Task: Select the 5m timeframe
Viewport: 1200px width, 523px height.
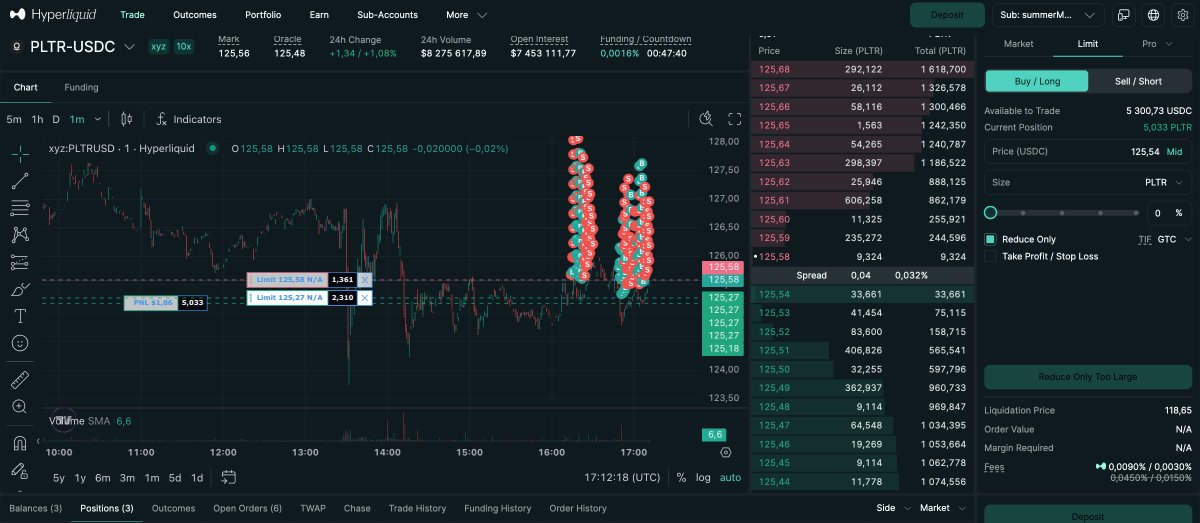Action: tap(14, 119)
